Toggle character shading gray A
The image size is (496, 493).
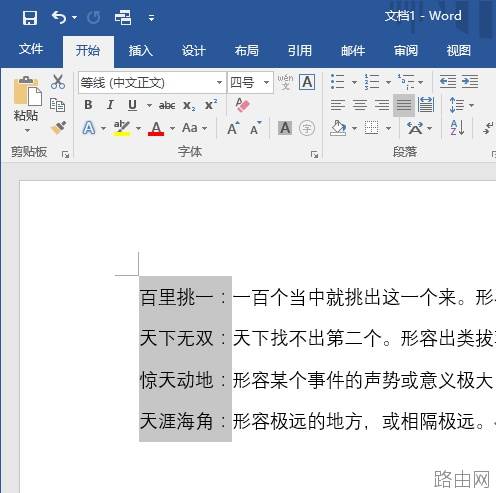[x=285, y=128]
